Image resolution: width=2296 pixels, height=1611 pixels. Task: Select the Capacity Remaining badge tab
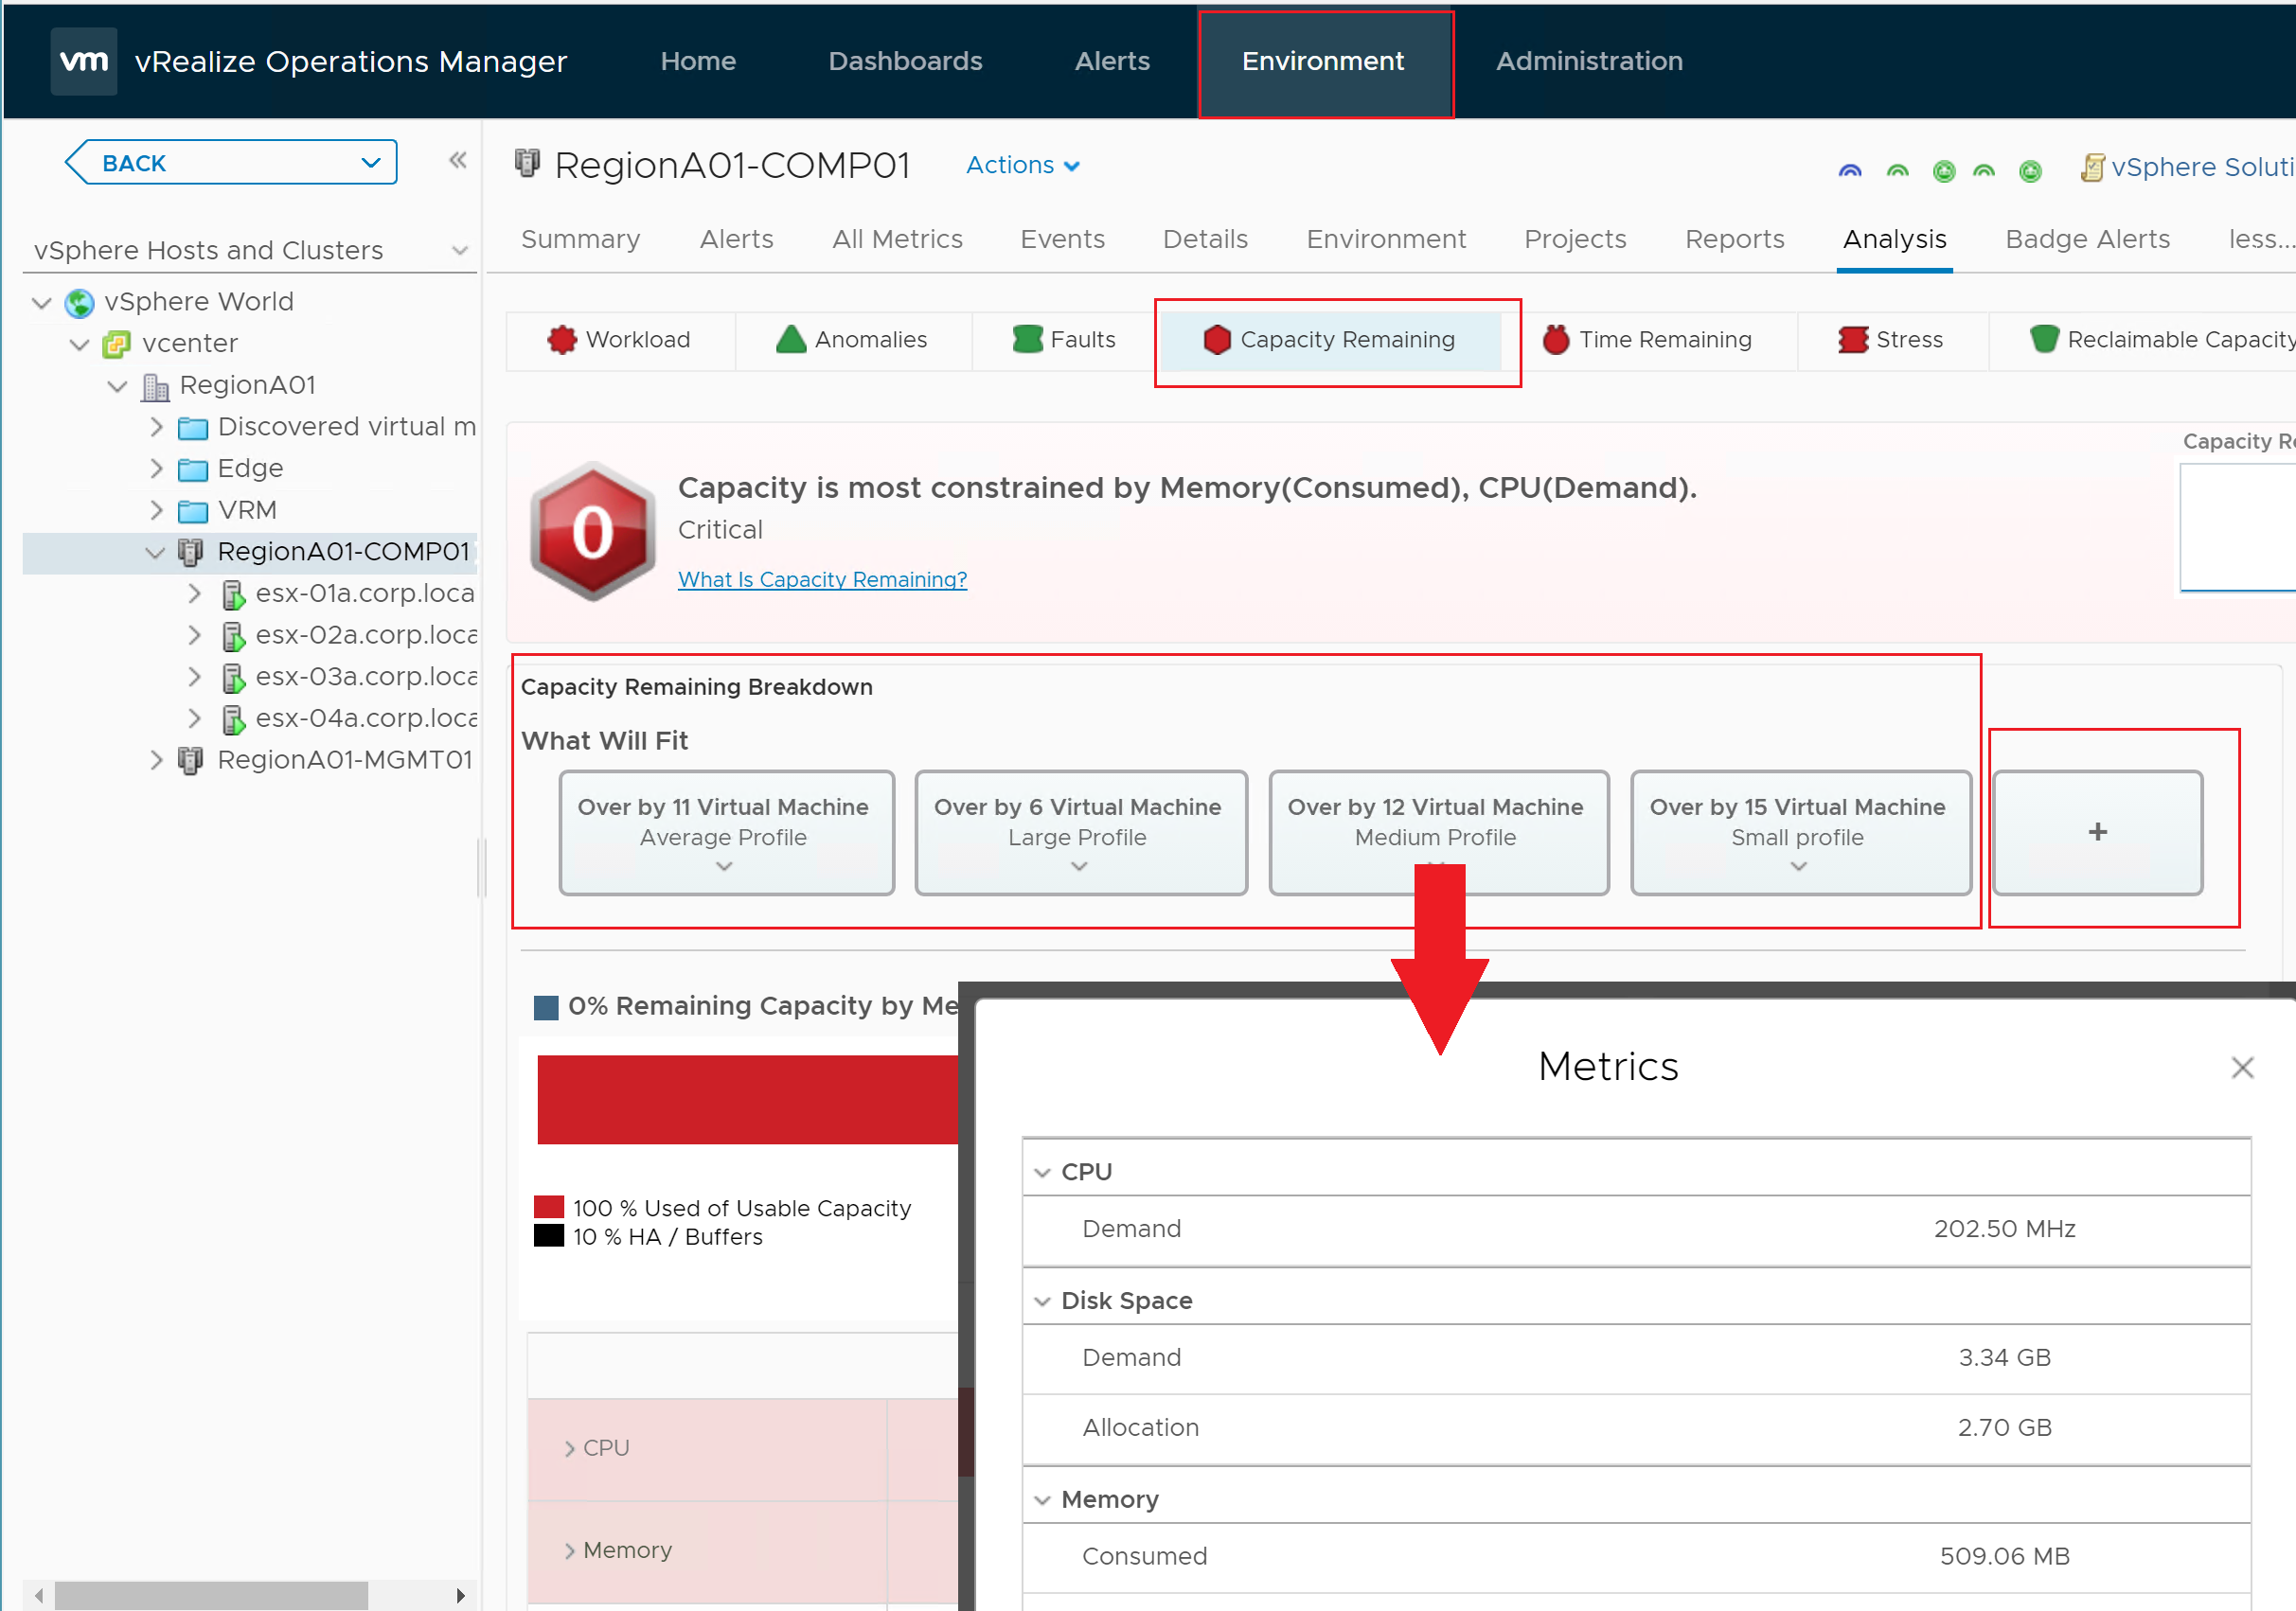tap(1330, 341)
